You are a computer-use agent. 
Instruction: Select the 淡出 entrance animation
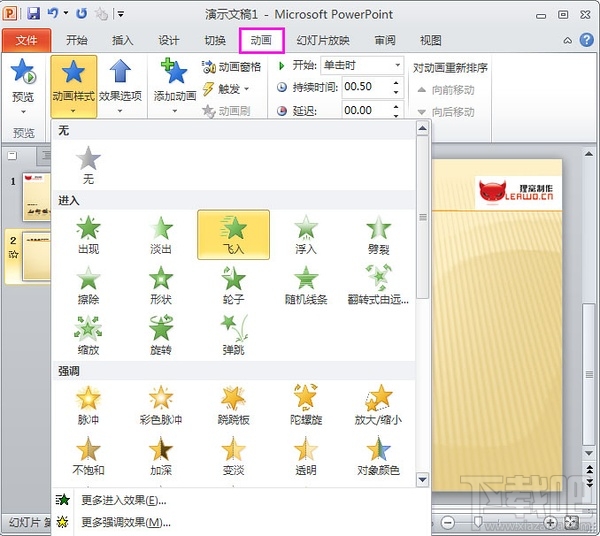pyautogui.click(x=161, y=235)
